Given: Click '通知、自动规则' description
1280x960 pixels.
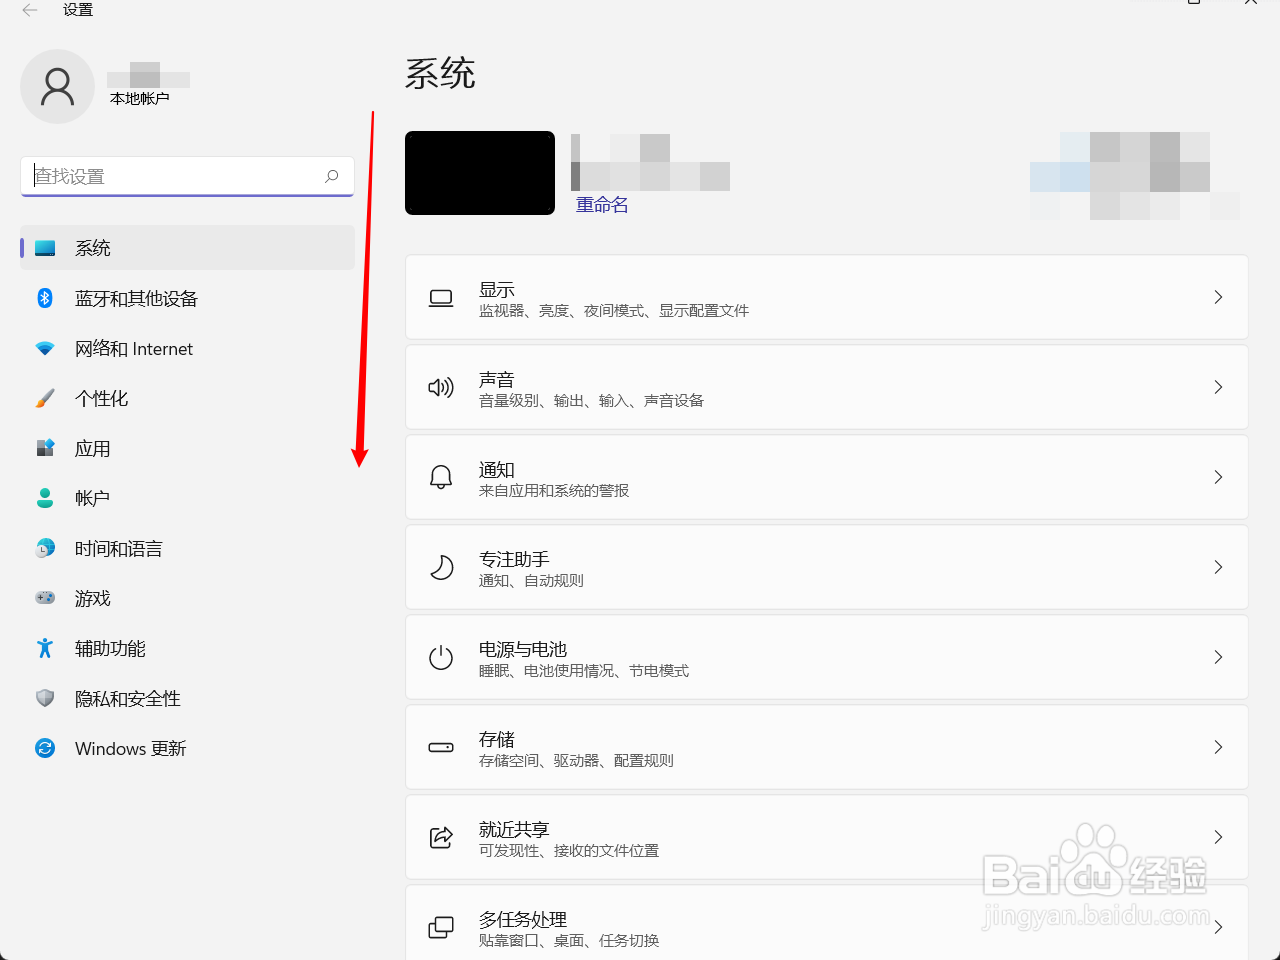Looking at the screenshot, I should pyautogui.click(x=531, y=581).
